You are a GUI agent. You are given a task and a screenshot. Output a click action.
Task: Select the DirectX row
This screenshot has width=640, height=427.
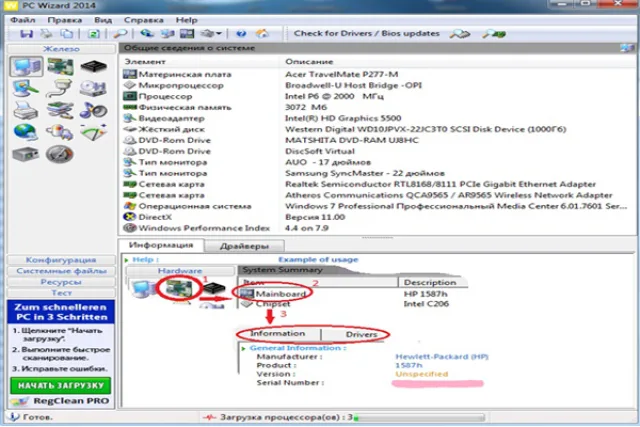pos(377,217)
